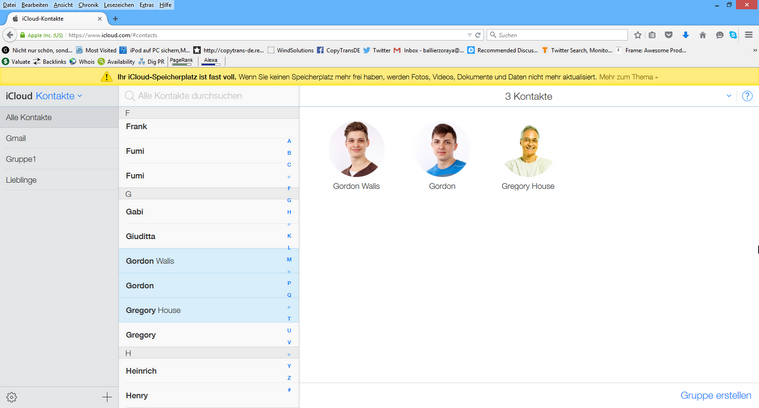Jump to letter A in alphabet index
The width and height of the screenshot is (759, 408).
(289, 141)
